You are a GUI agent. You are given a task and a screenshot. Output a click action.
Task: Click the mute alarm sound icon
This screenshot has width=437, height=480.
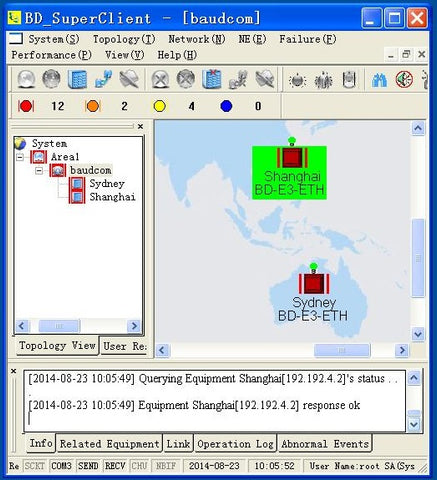(x=404, y=80)
